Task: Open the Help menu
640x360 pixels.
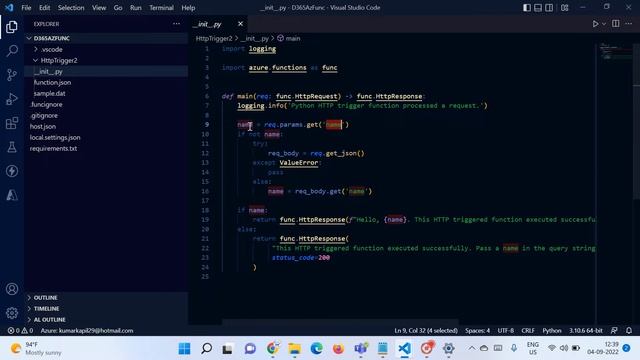Action: click(x=188, y=8)
